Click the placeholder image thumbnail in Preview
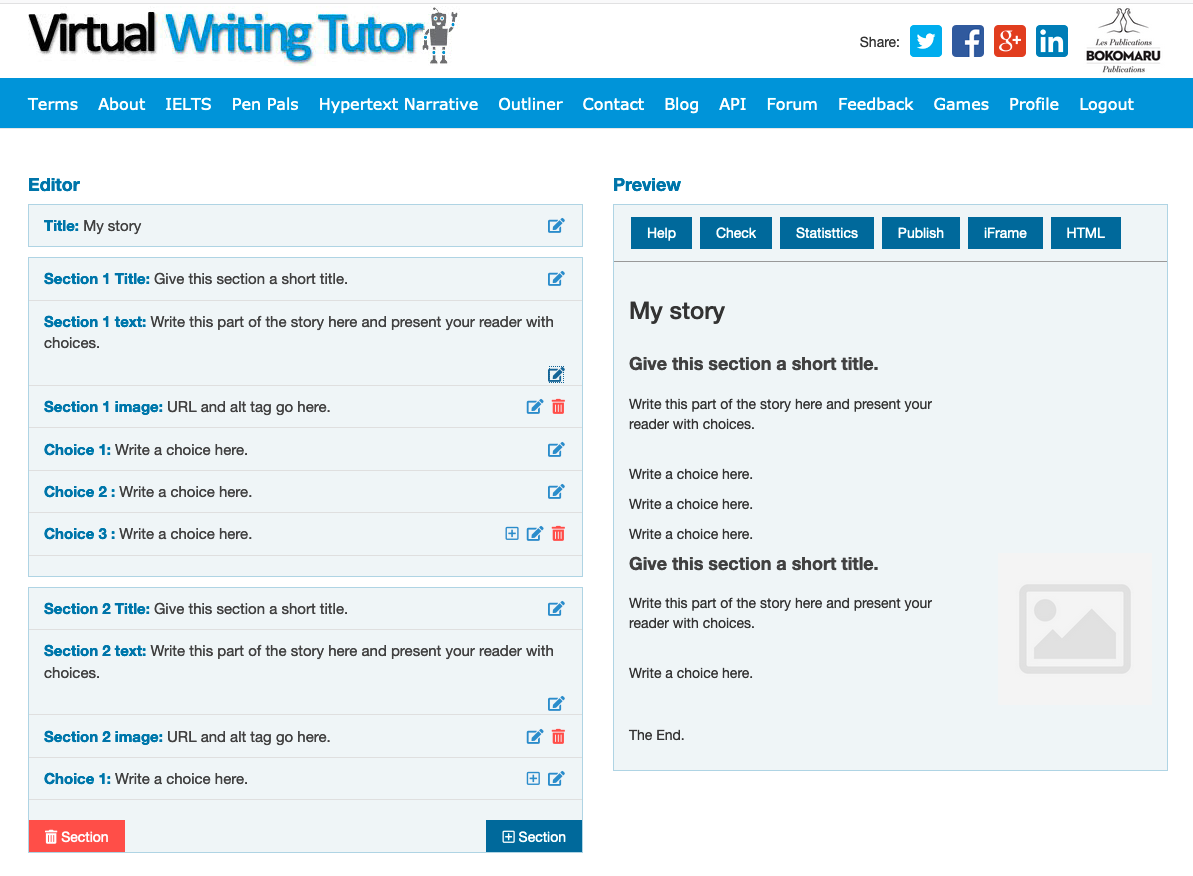This screenshot has width=1193, height=876. [x=1074, y=628]
